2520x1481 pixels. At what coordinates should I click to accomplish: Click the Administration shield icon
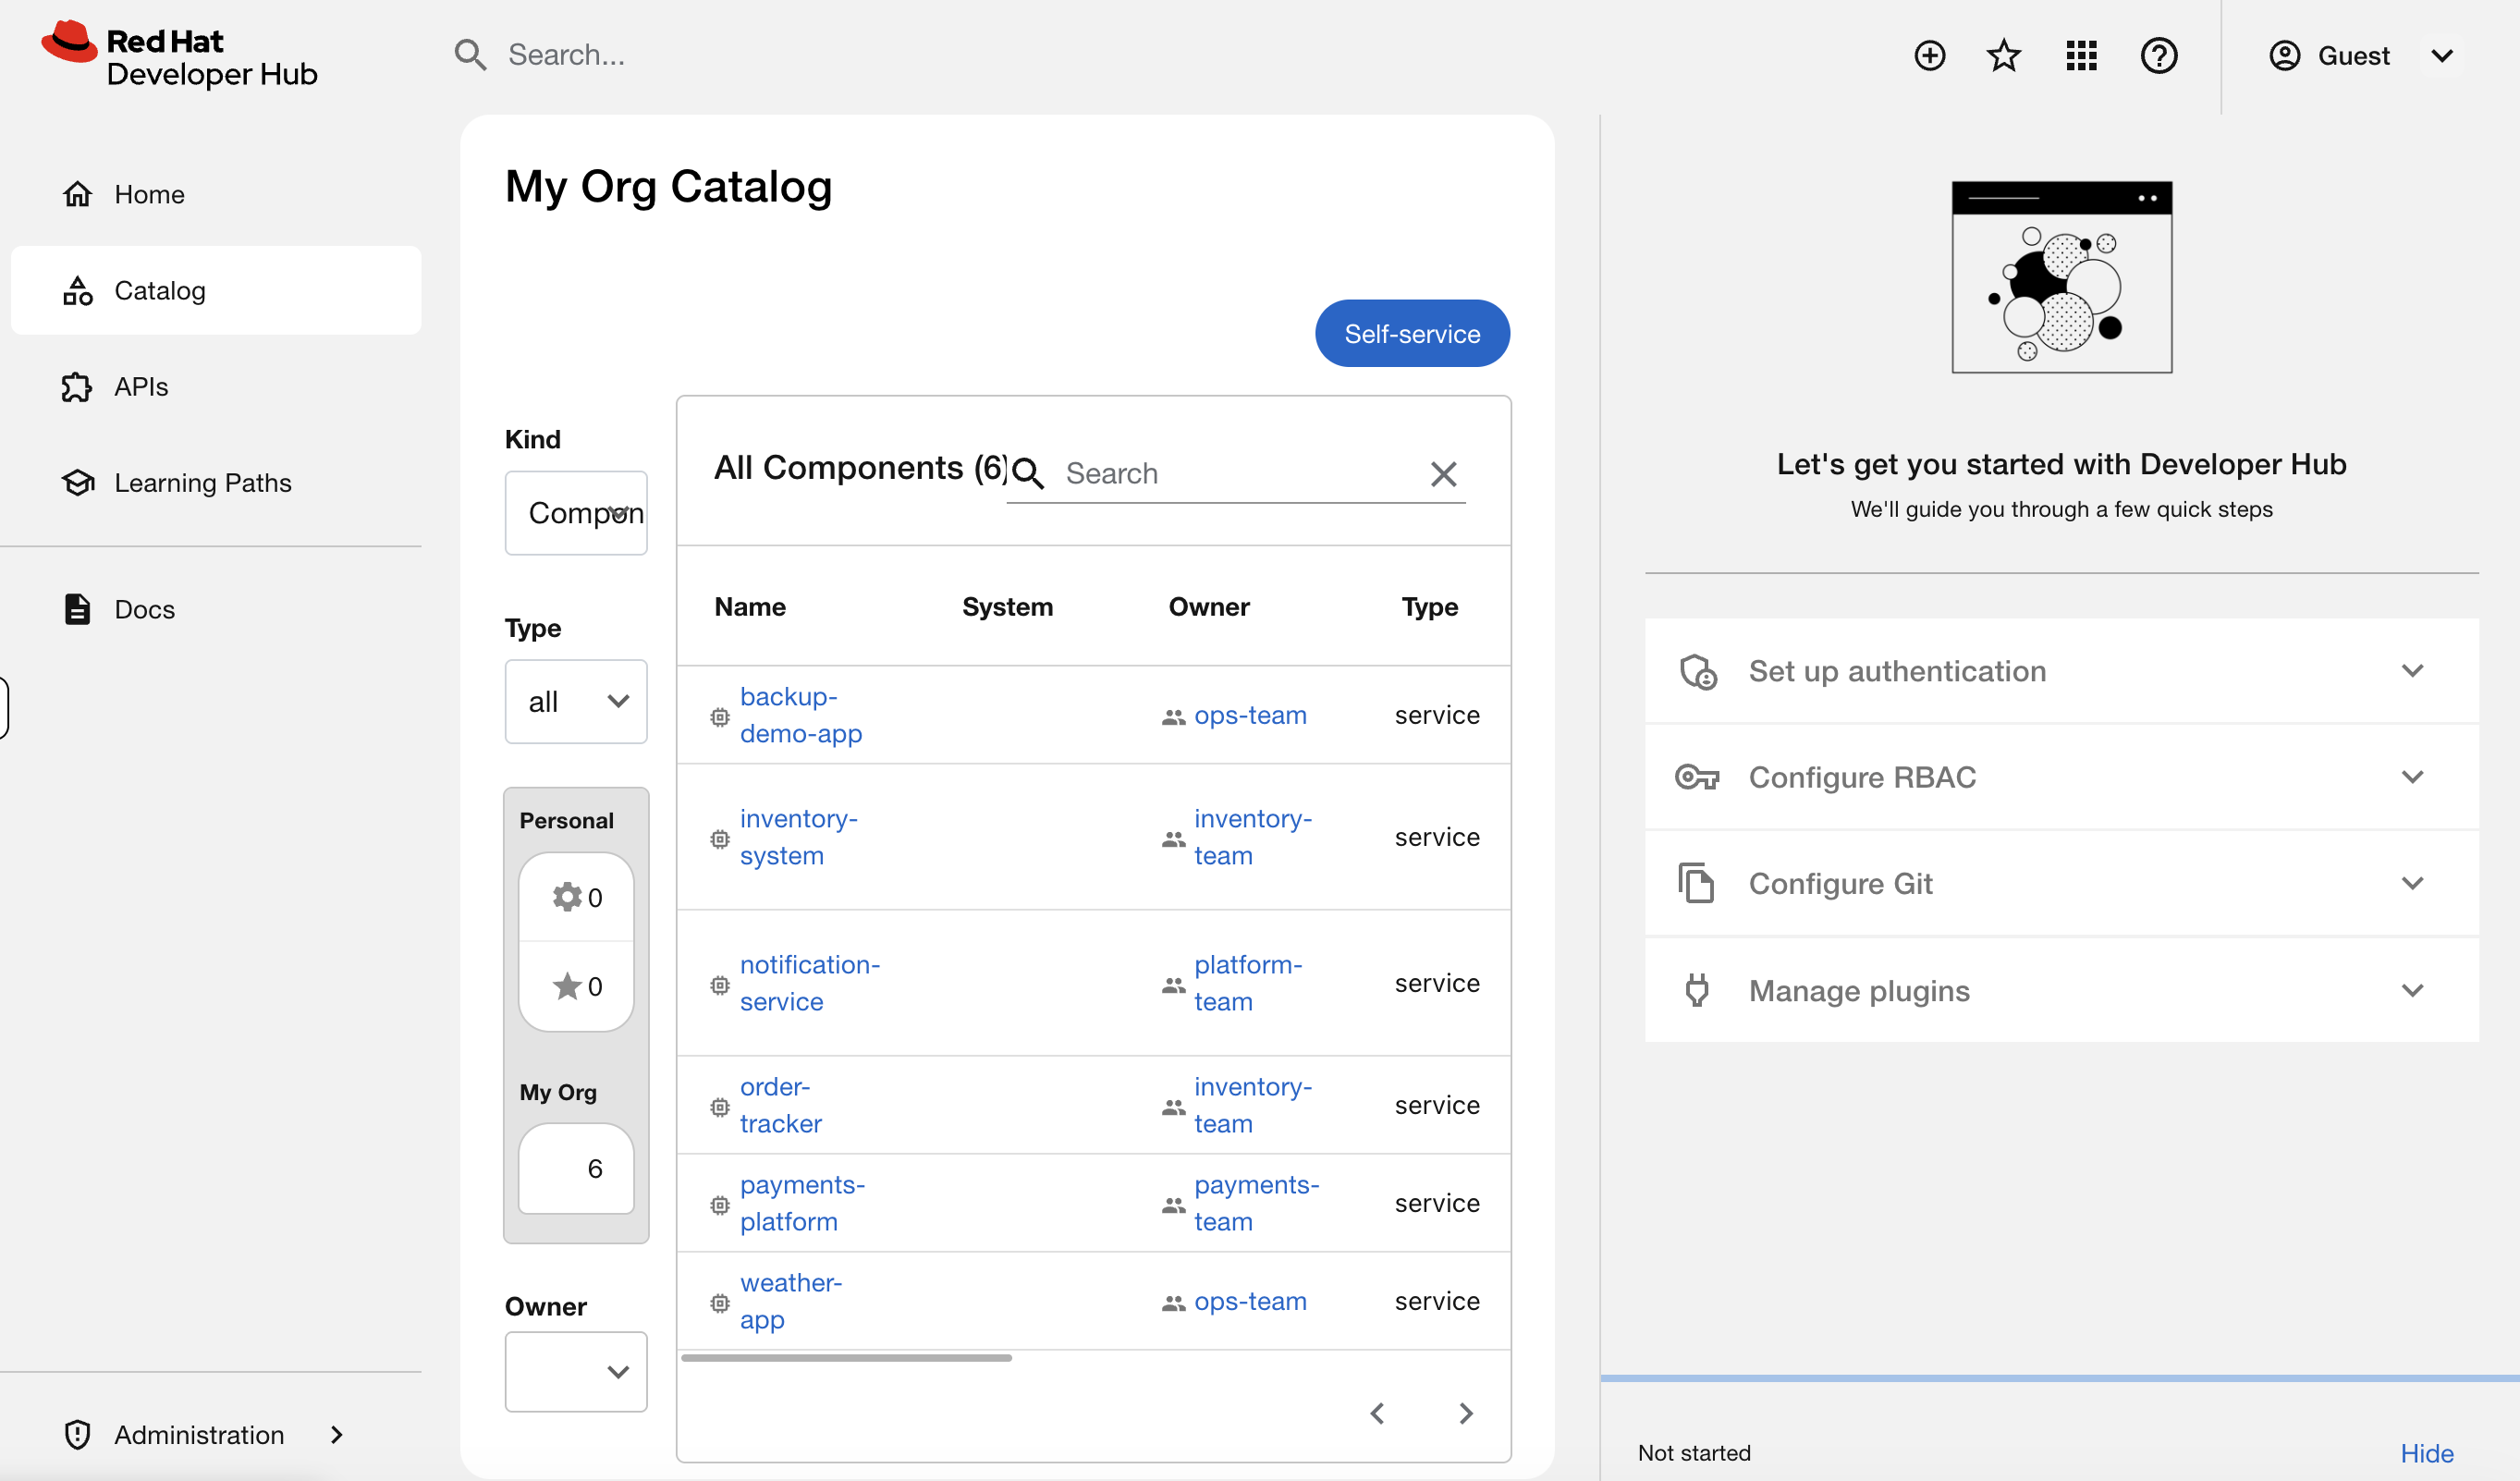pyautogui.click(x=78, y=1435)
